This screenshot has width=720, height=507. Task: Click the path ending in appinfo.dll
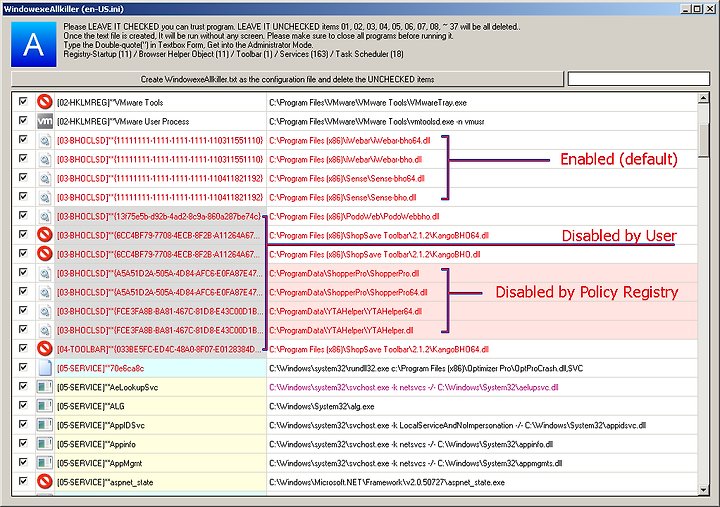411,445
